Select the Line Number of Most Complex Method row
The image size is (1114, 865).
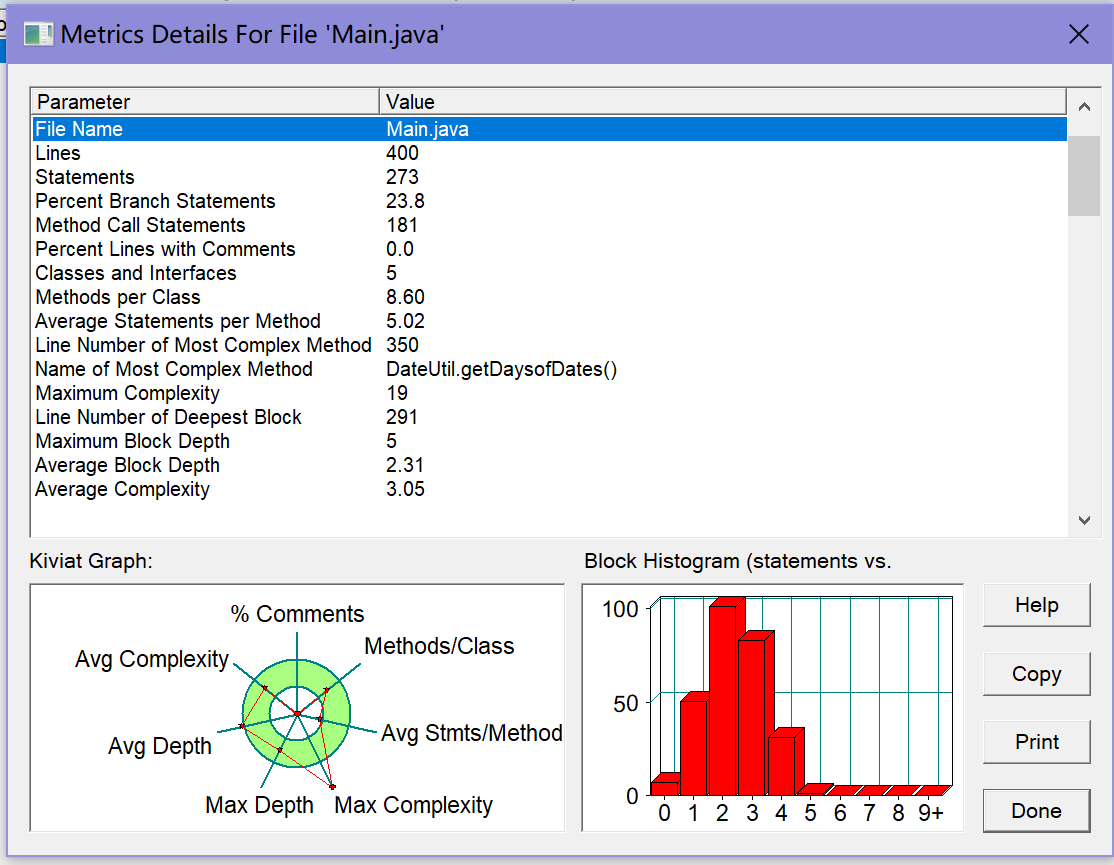click(x=549, y=345)
